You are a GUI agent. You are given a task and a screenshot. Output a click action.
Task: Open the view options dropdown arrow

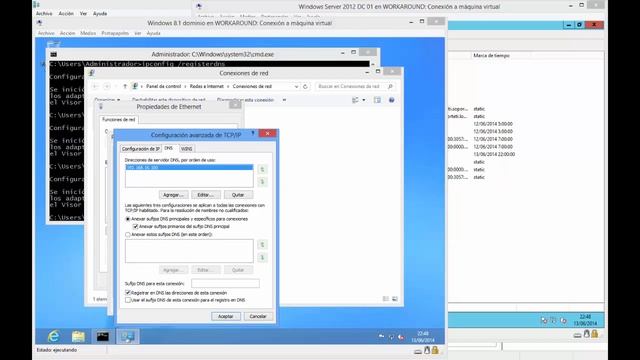point(364,100)
